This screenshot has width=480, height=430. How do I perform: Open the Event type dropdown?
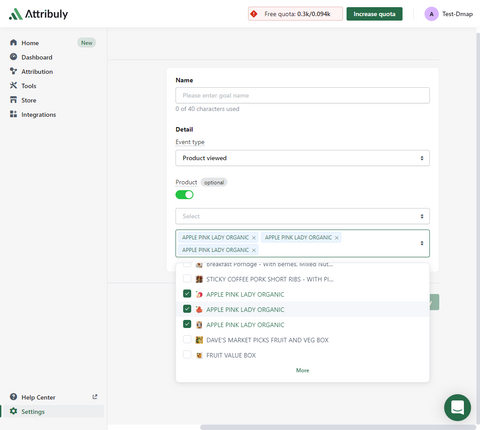tap(302, 158)
